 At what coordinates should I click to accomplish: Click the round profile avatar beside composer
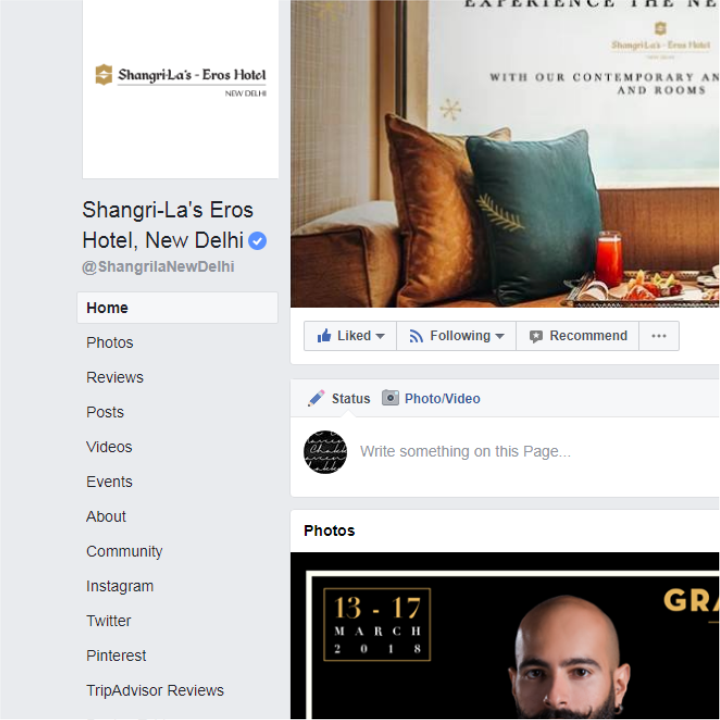click(325, 452)
